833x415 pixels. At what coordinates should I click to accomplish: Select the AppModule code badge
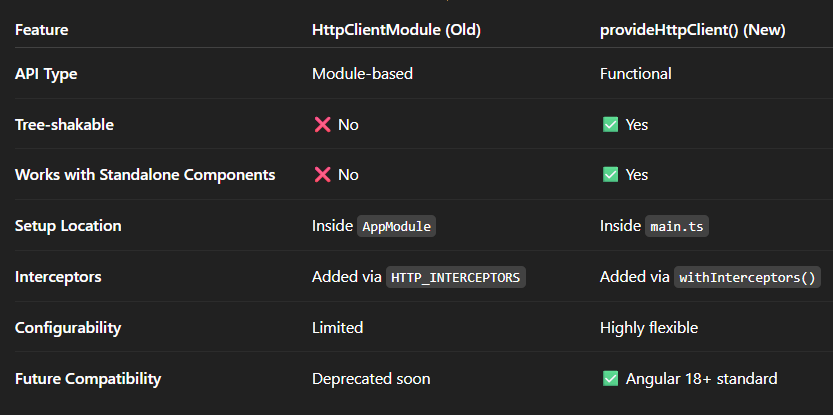(396, 226)
